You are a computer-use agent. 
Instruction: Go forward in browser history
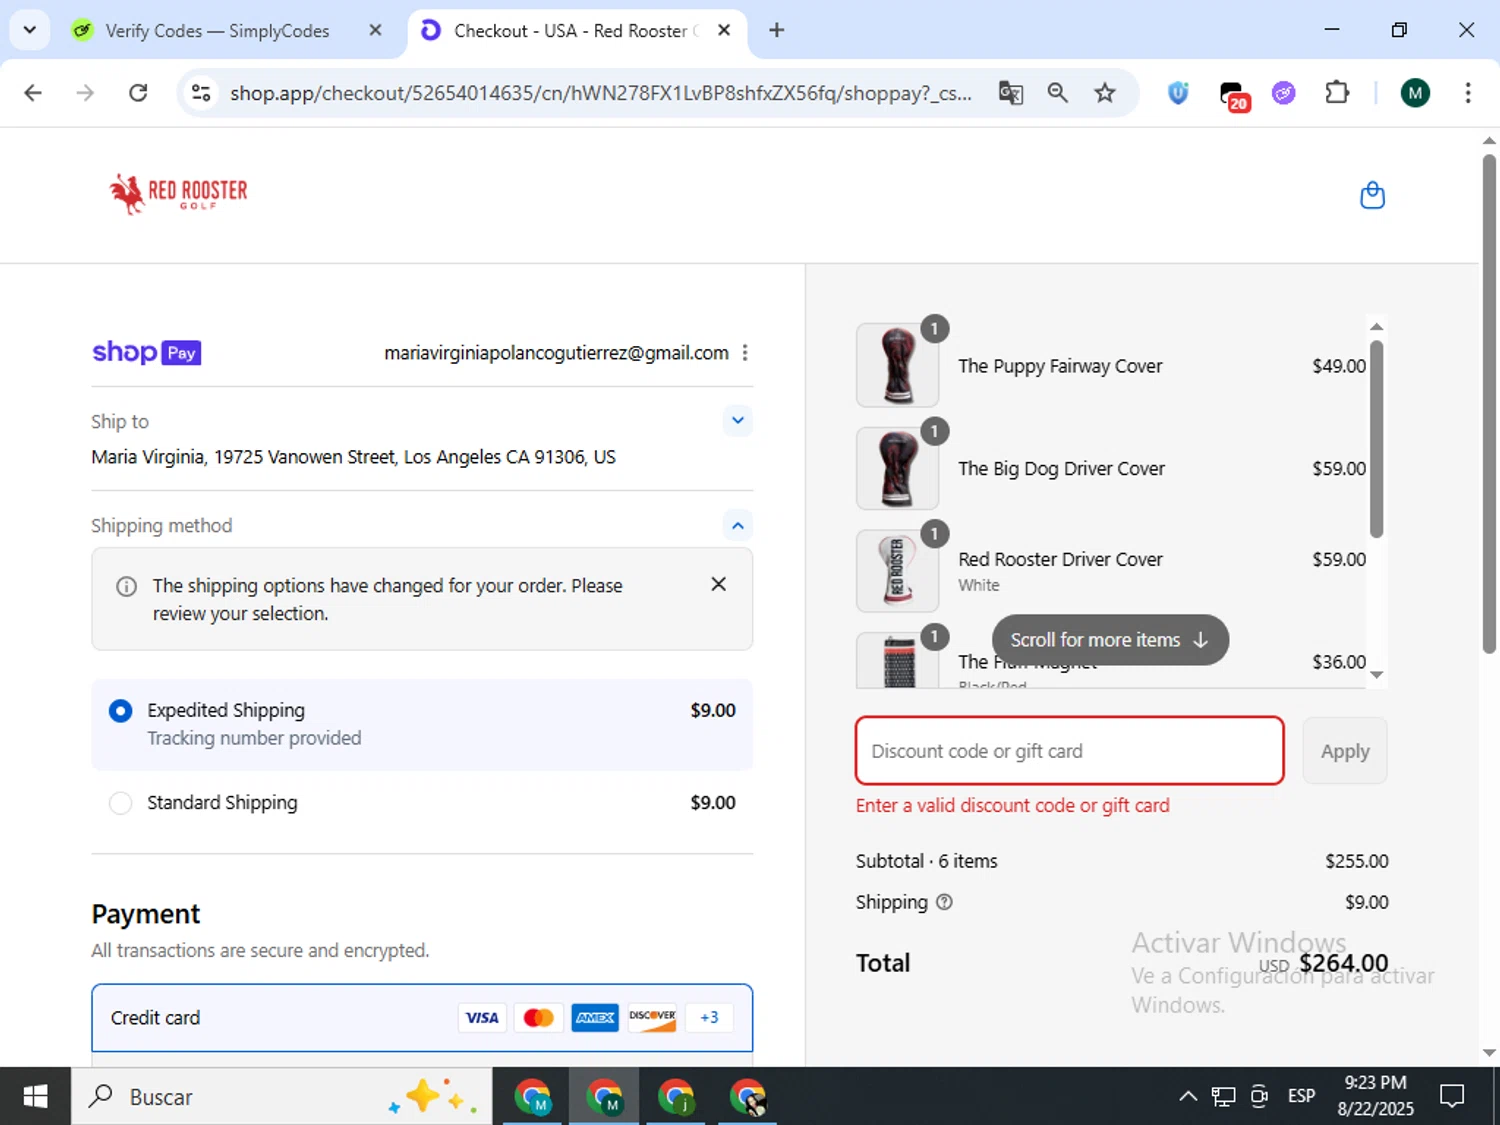click(x=85, y=93)
